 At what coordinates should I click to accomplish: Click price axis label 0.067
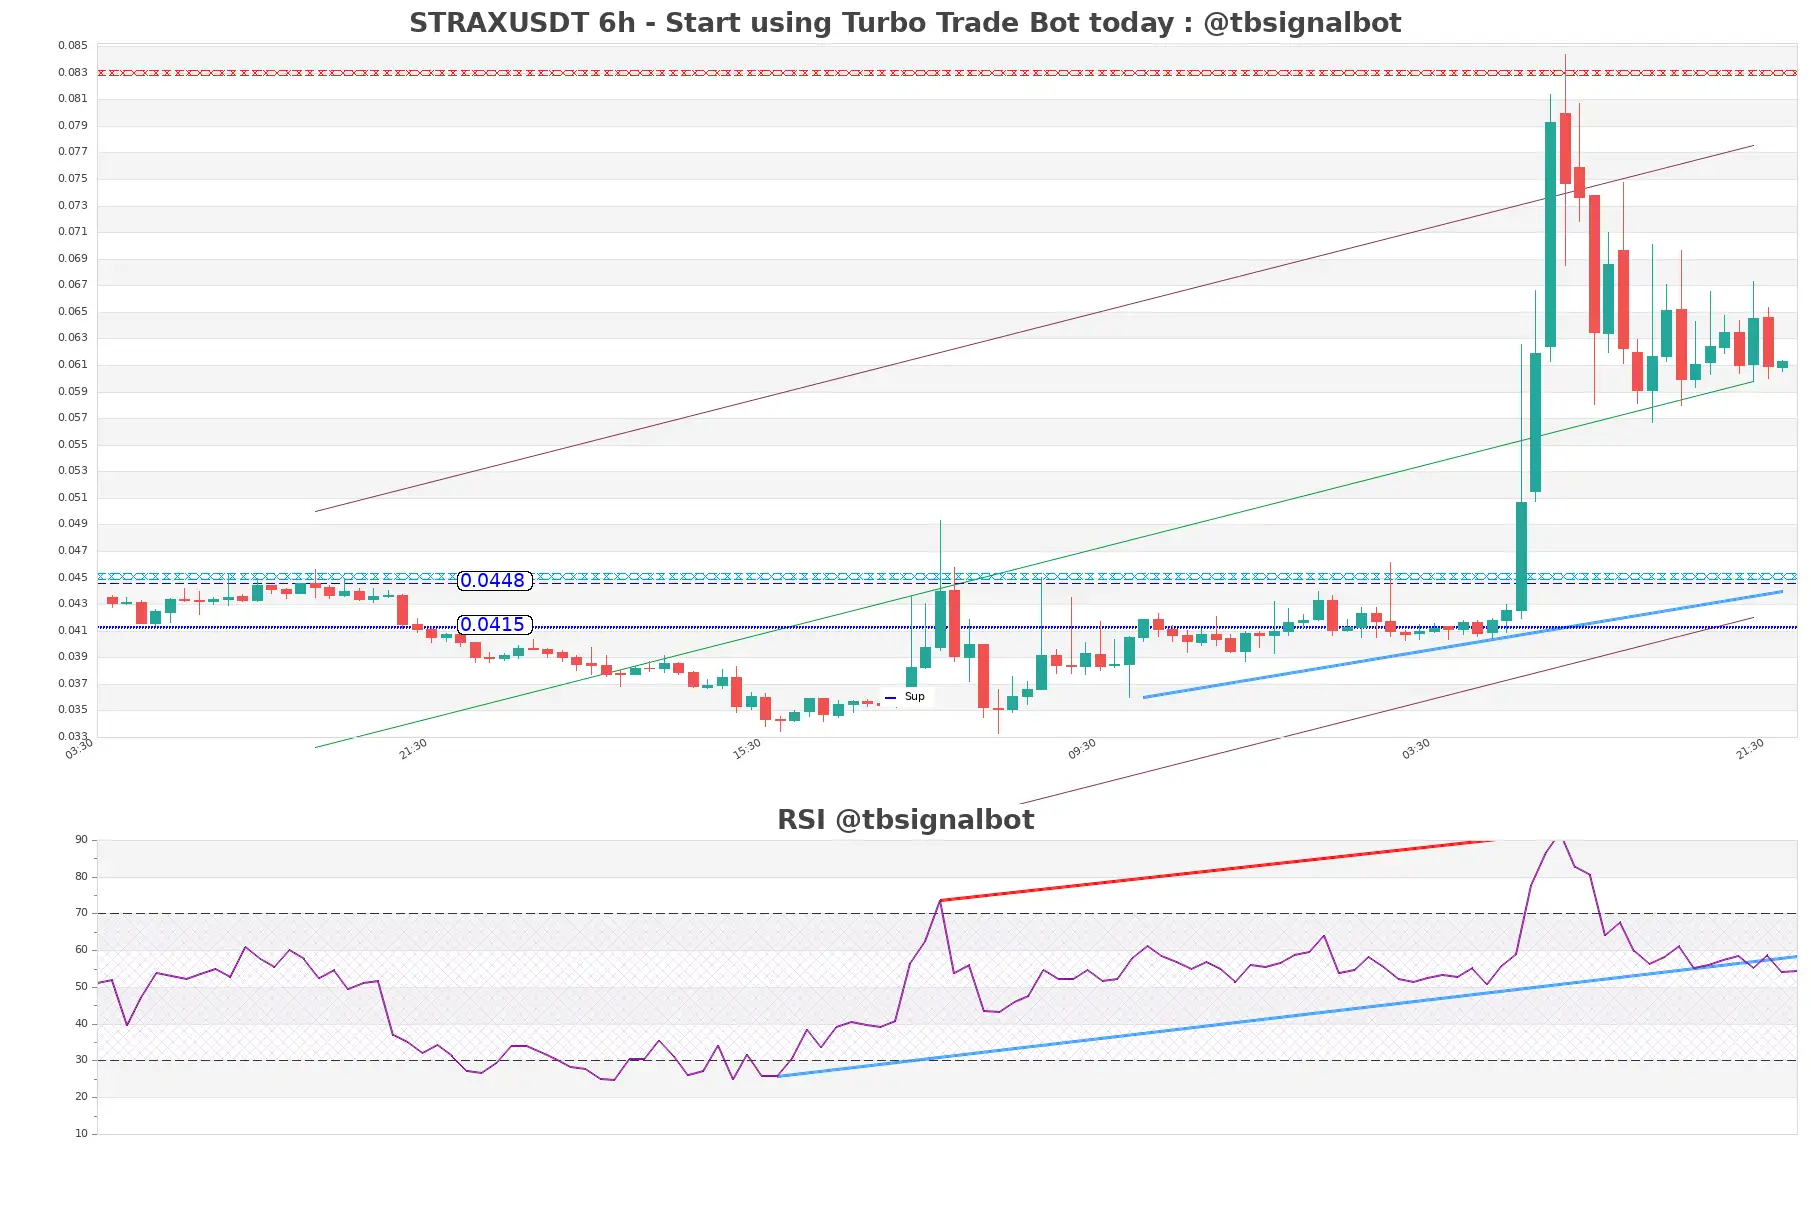(72, 285)
